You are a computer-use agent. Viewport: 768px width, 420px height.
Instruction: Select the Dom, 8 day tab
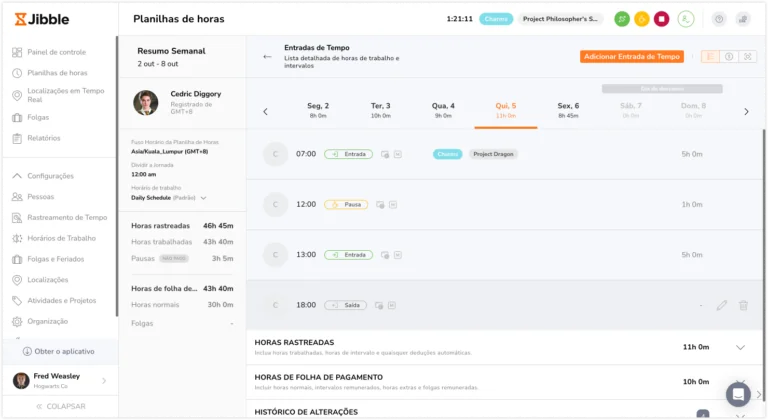694,110
